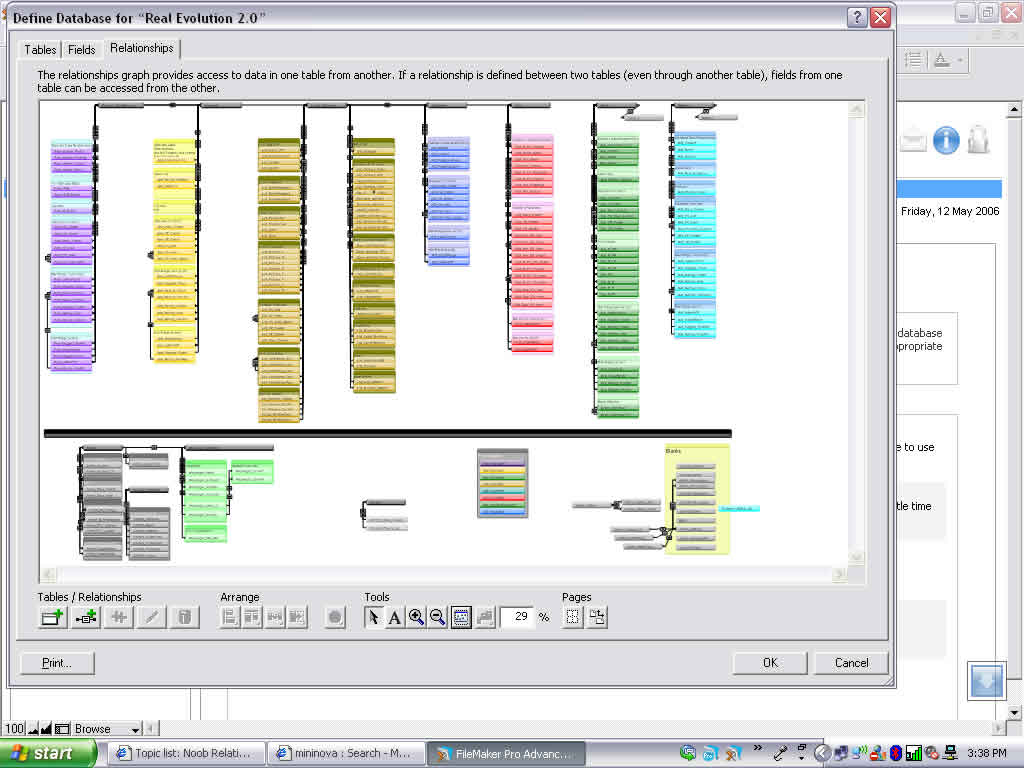The image size is (1024, 768).
Task: Toggle the status area control icon
Action: [63, 729]
